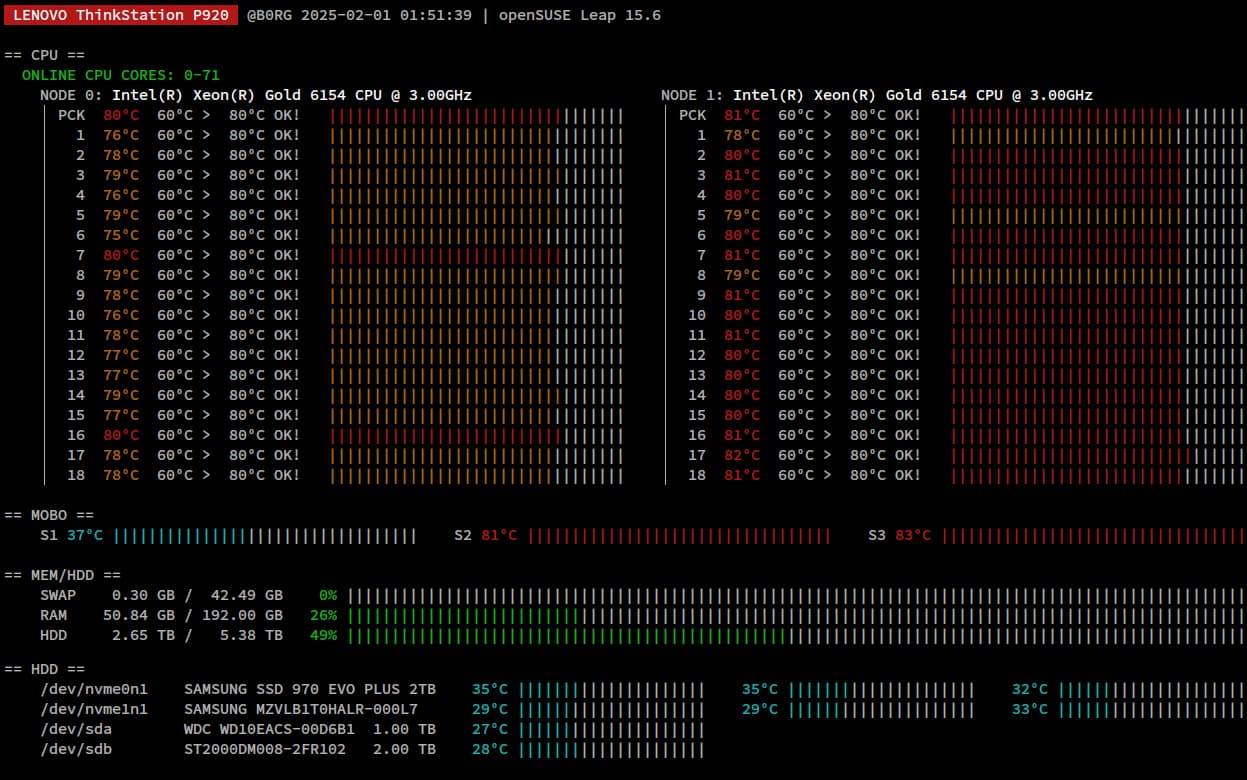Click Node 1 core 9 threshold 60°C > 80°C

point(832,295)
